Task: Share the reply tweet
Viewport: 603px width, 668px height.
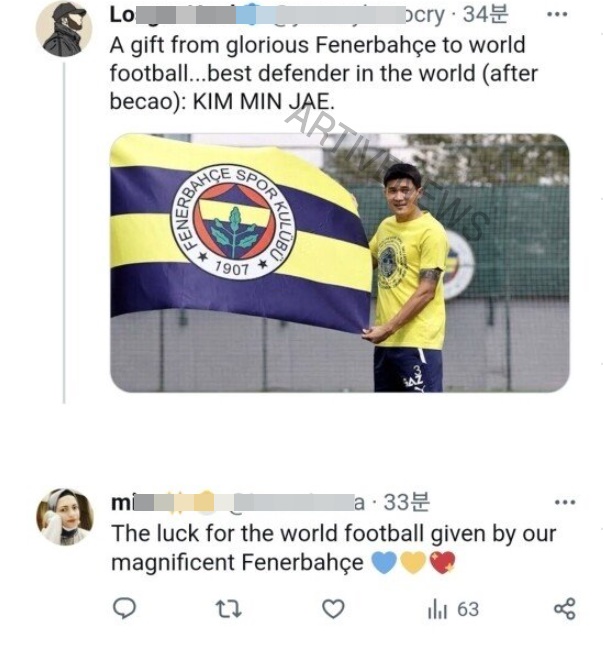Action: coord(564,608)
